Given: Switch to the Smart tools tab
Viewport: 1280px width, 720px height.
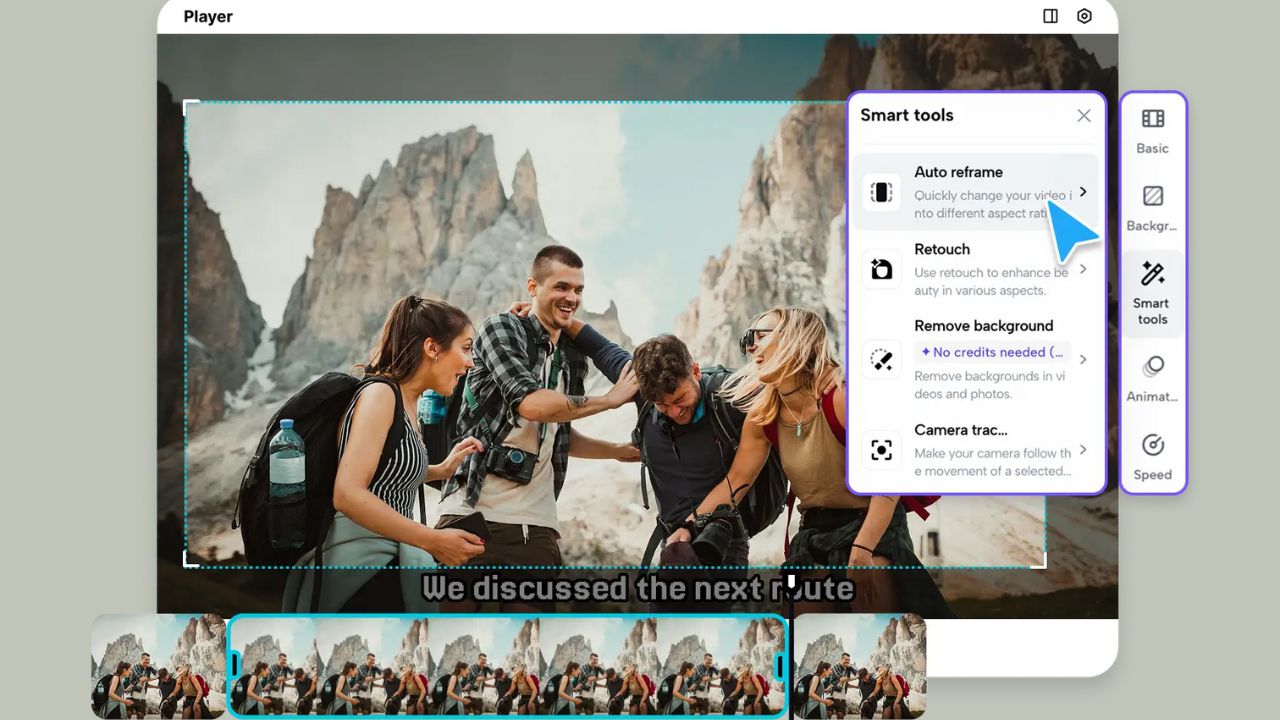Looking at the screenshot, I should (1152, 295).
